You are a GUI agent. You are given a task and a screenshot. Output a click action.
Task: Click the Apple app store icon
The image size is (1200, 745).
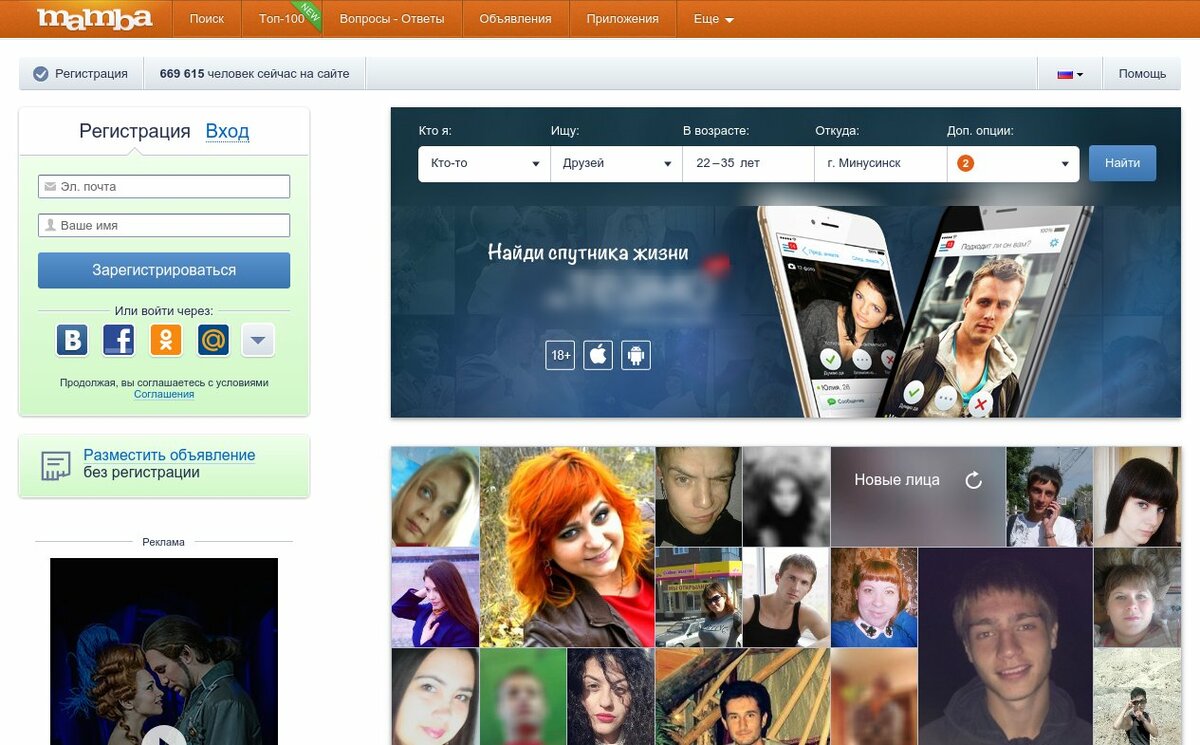(598, 355)
